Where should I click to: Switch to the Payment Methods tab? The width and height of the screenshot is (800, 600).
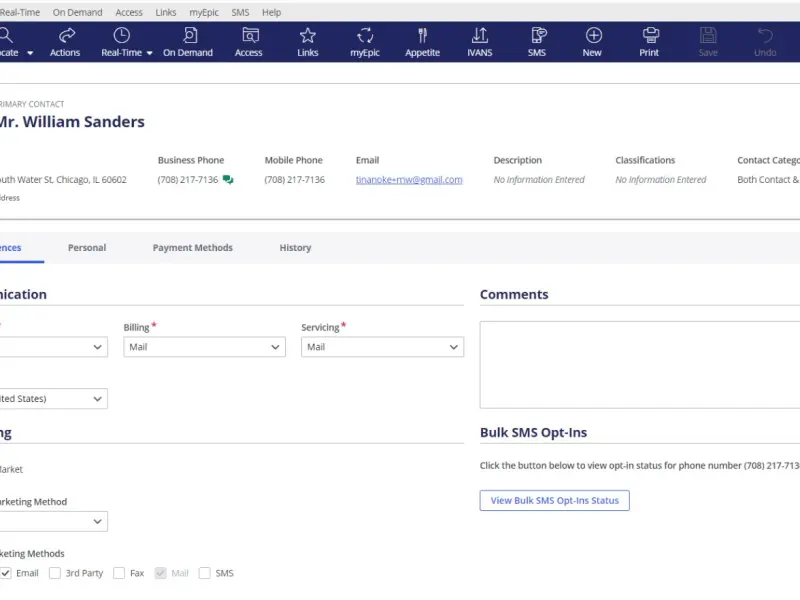(192, 247)
